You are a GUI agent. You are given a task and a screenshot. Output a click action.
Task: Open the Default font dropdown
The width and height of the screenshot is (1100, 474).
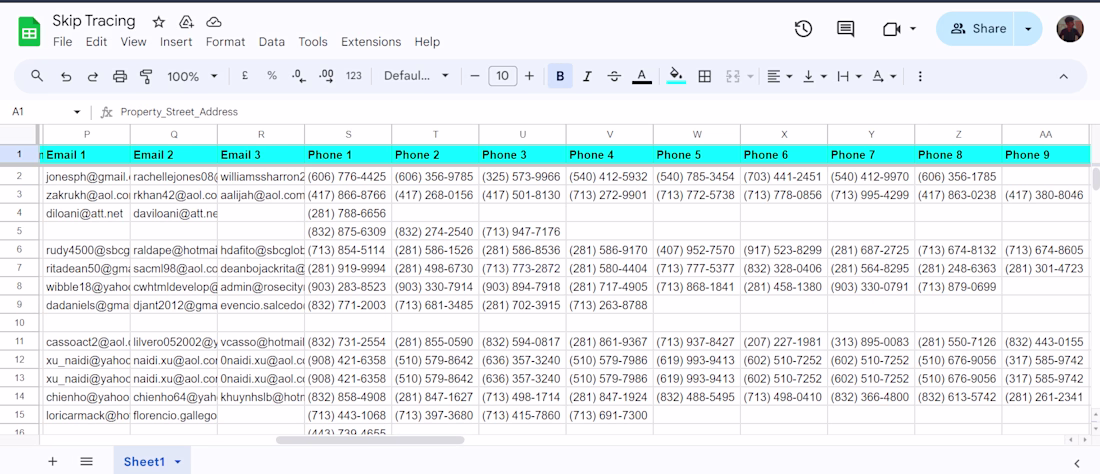[x=416, y=76]
